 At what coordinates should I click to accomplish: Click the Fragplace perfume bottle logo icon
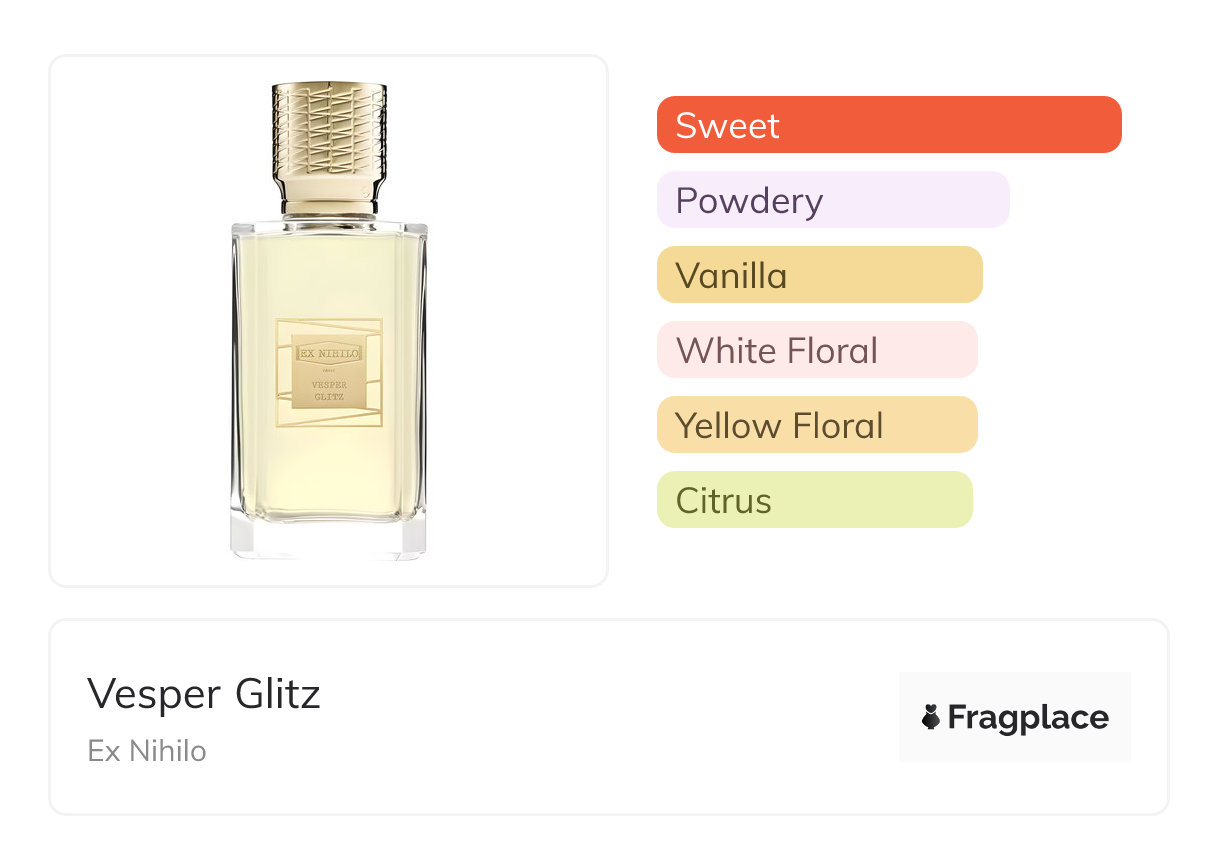point(931,717)
